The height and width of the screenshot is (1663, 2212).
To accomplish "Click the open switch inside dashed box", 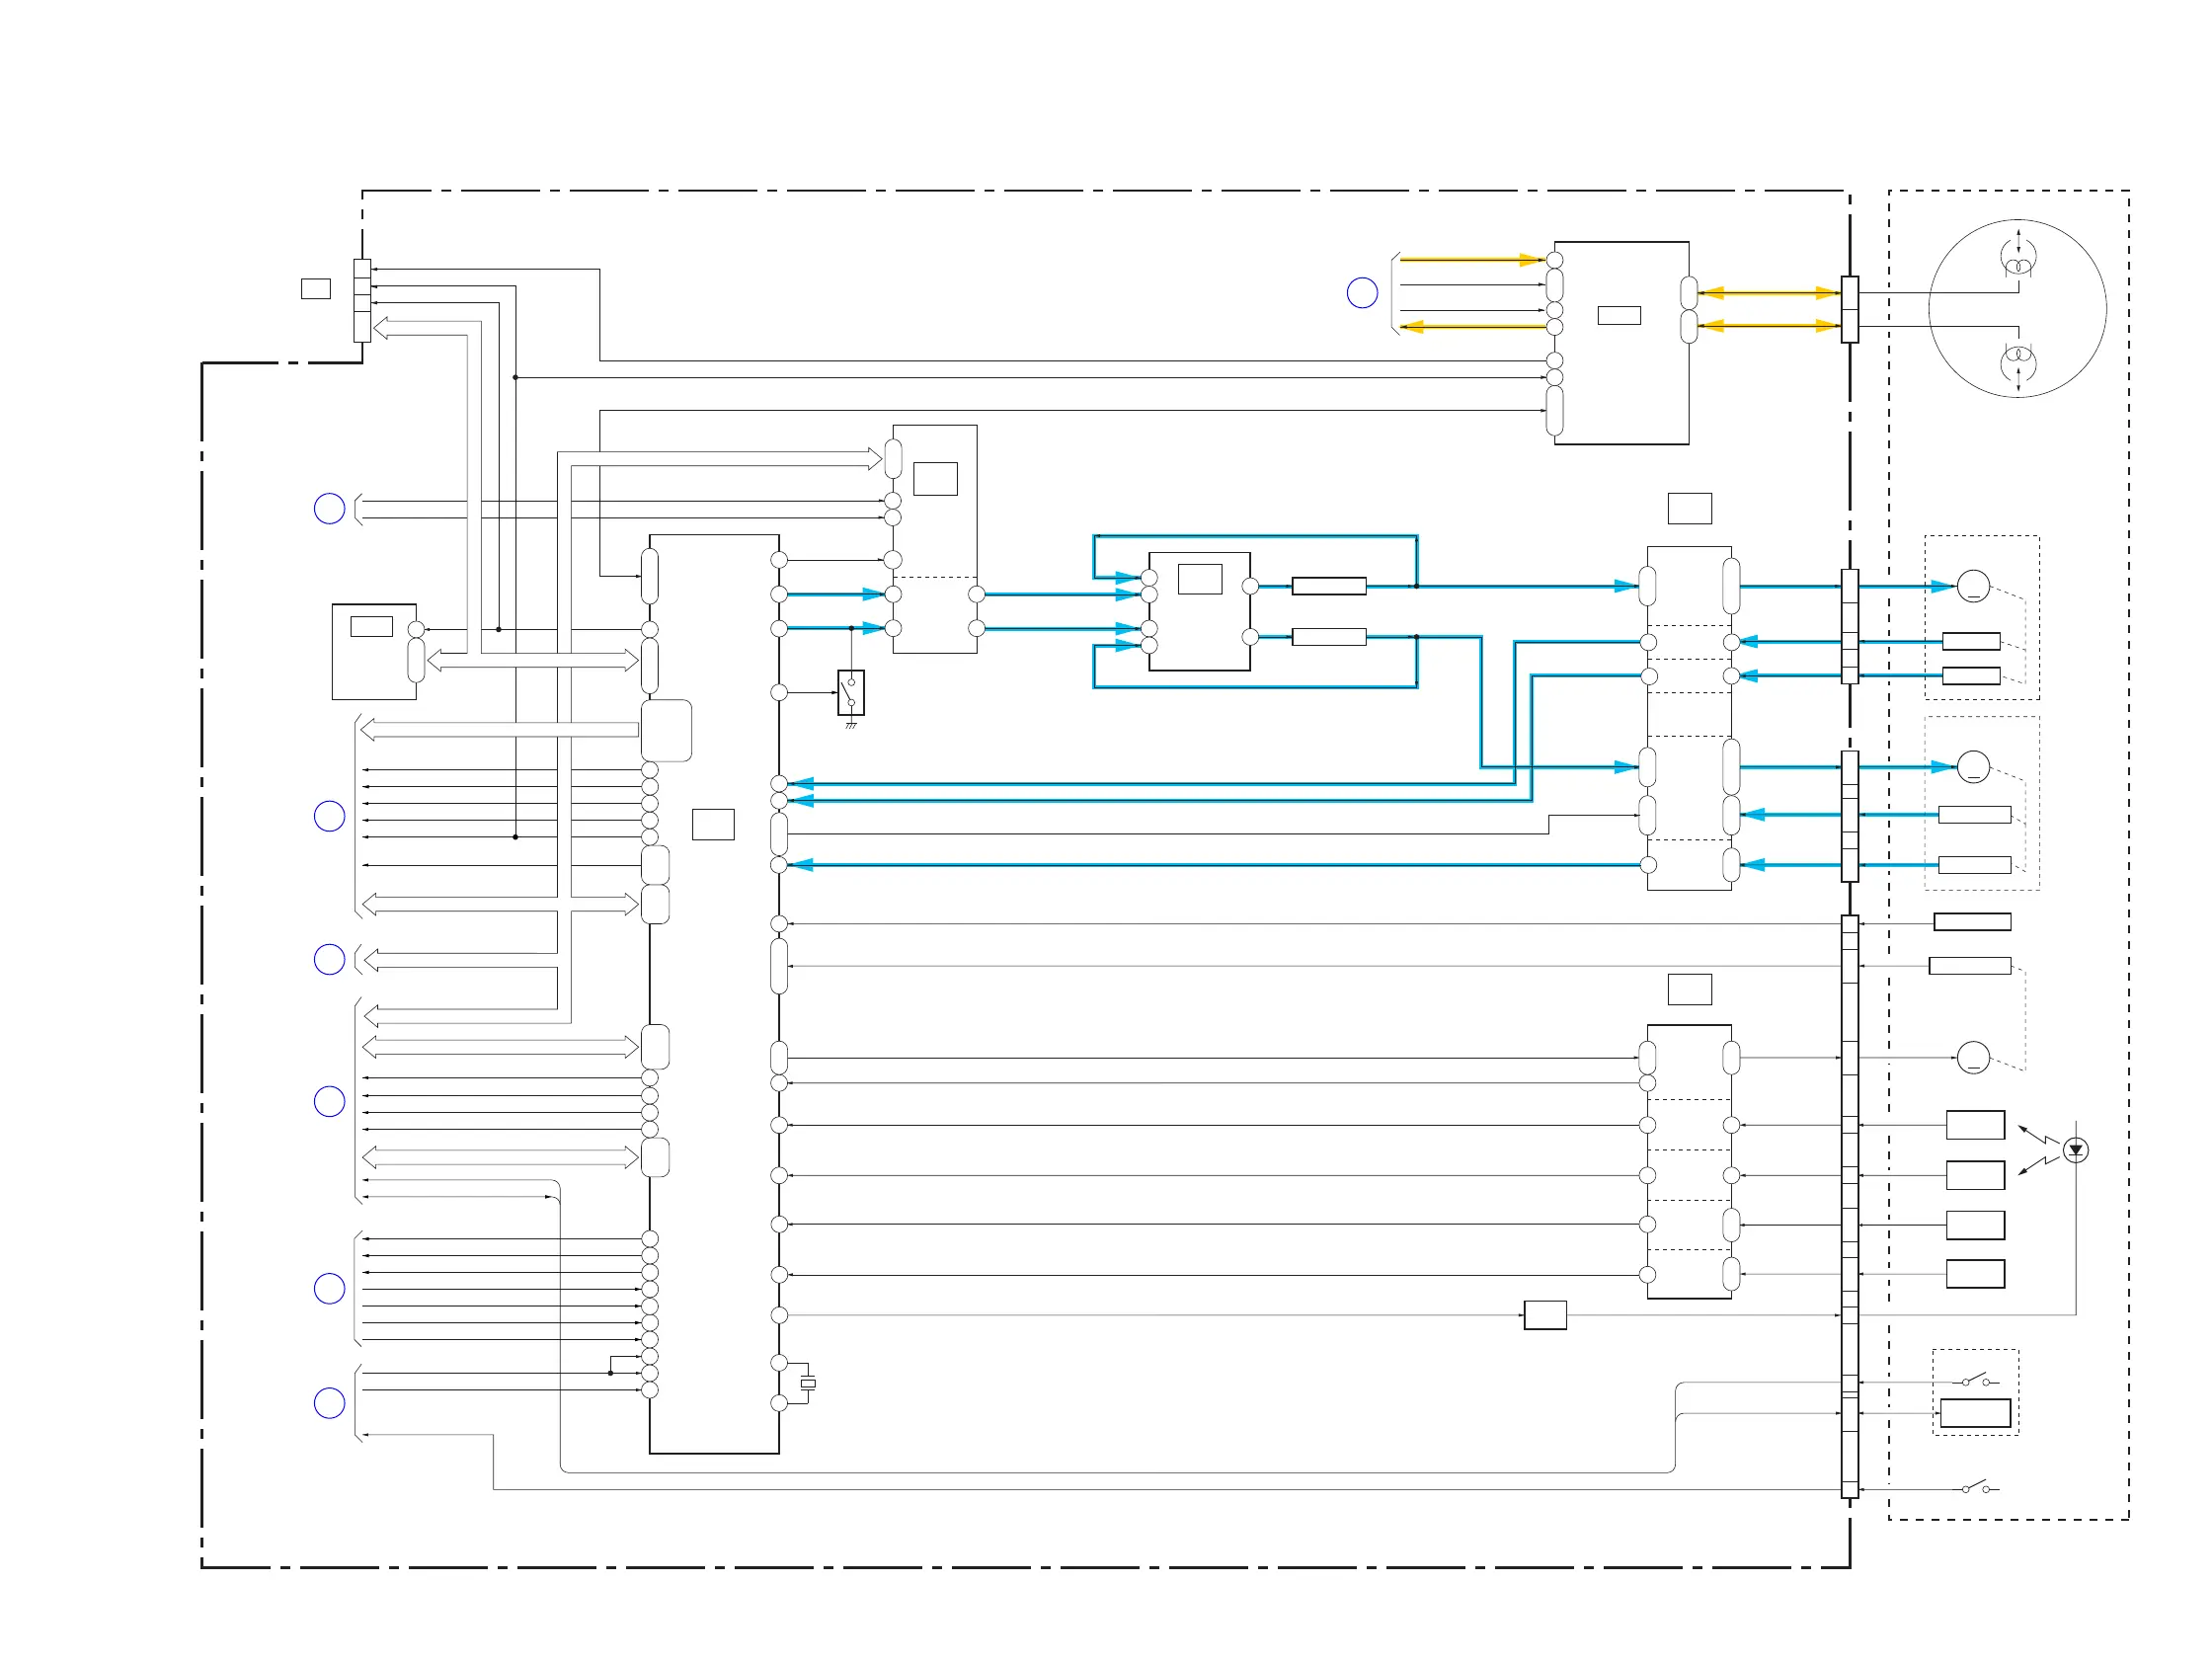I will (x=1975, y=1382).
